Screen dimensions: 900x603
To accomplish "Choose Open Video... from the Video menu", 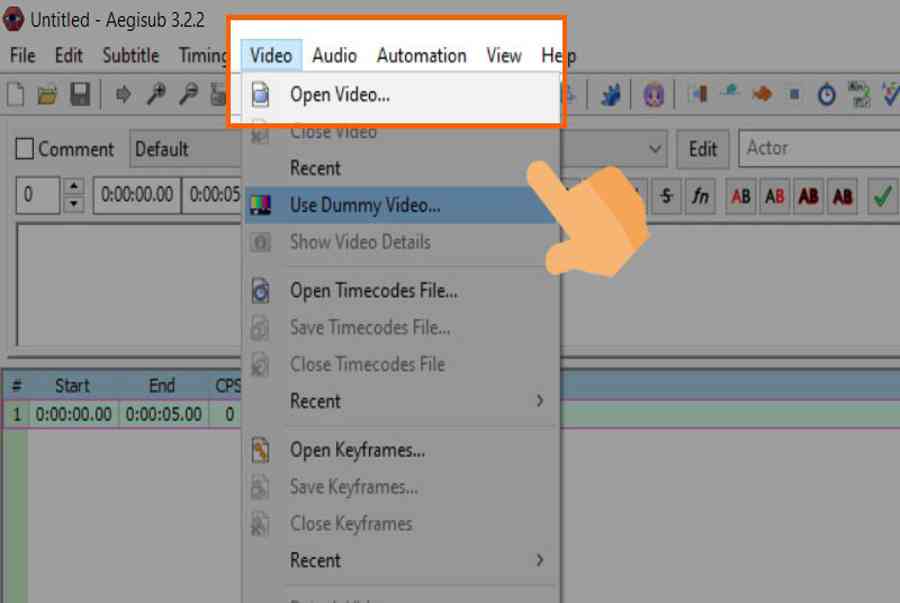I will (402, 95).
